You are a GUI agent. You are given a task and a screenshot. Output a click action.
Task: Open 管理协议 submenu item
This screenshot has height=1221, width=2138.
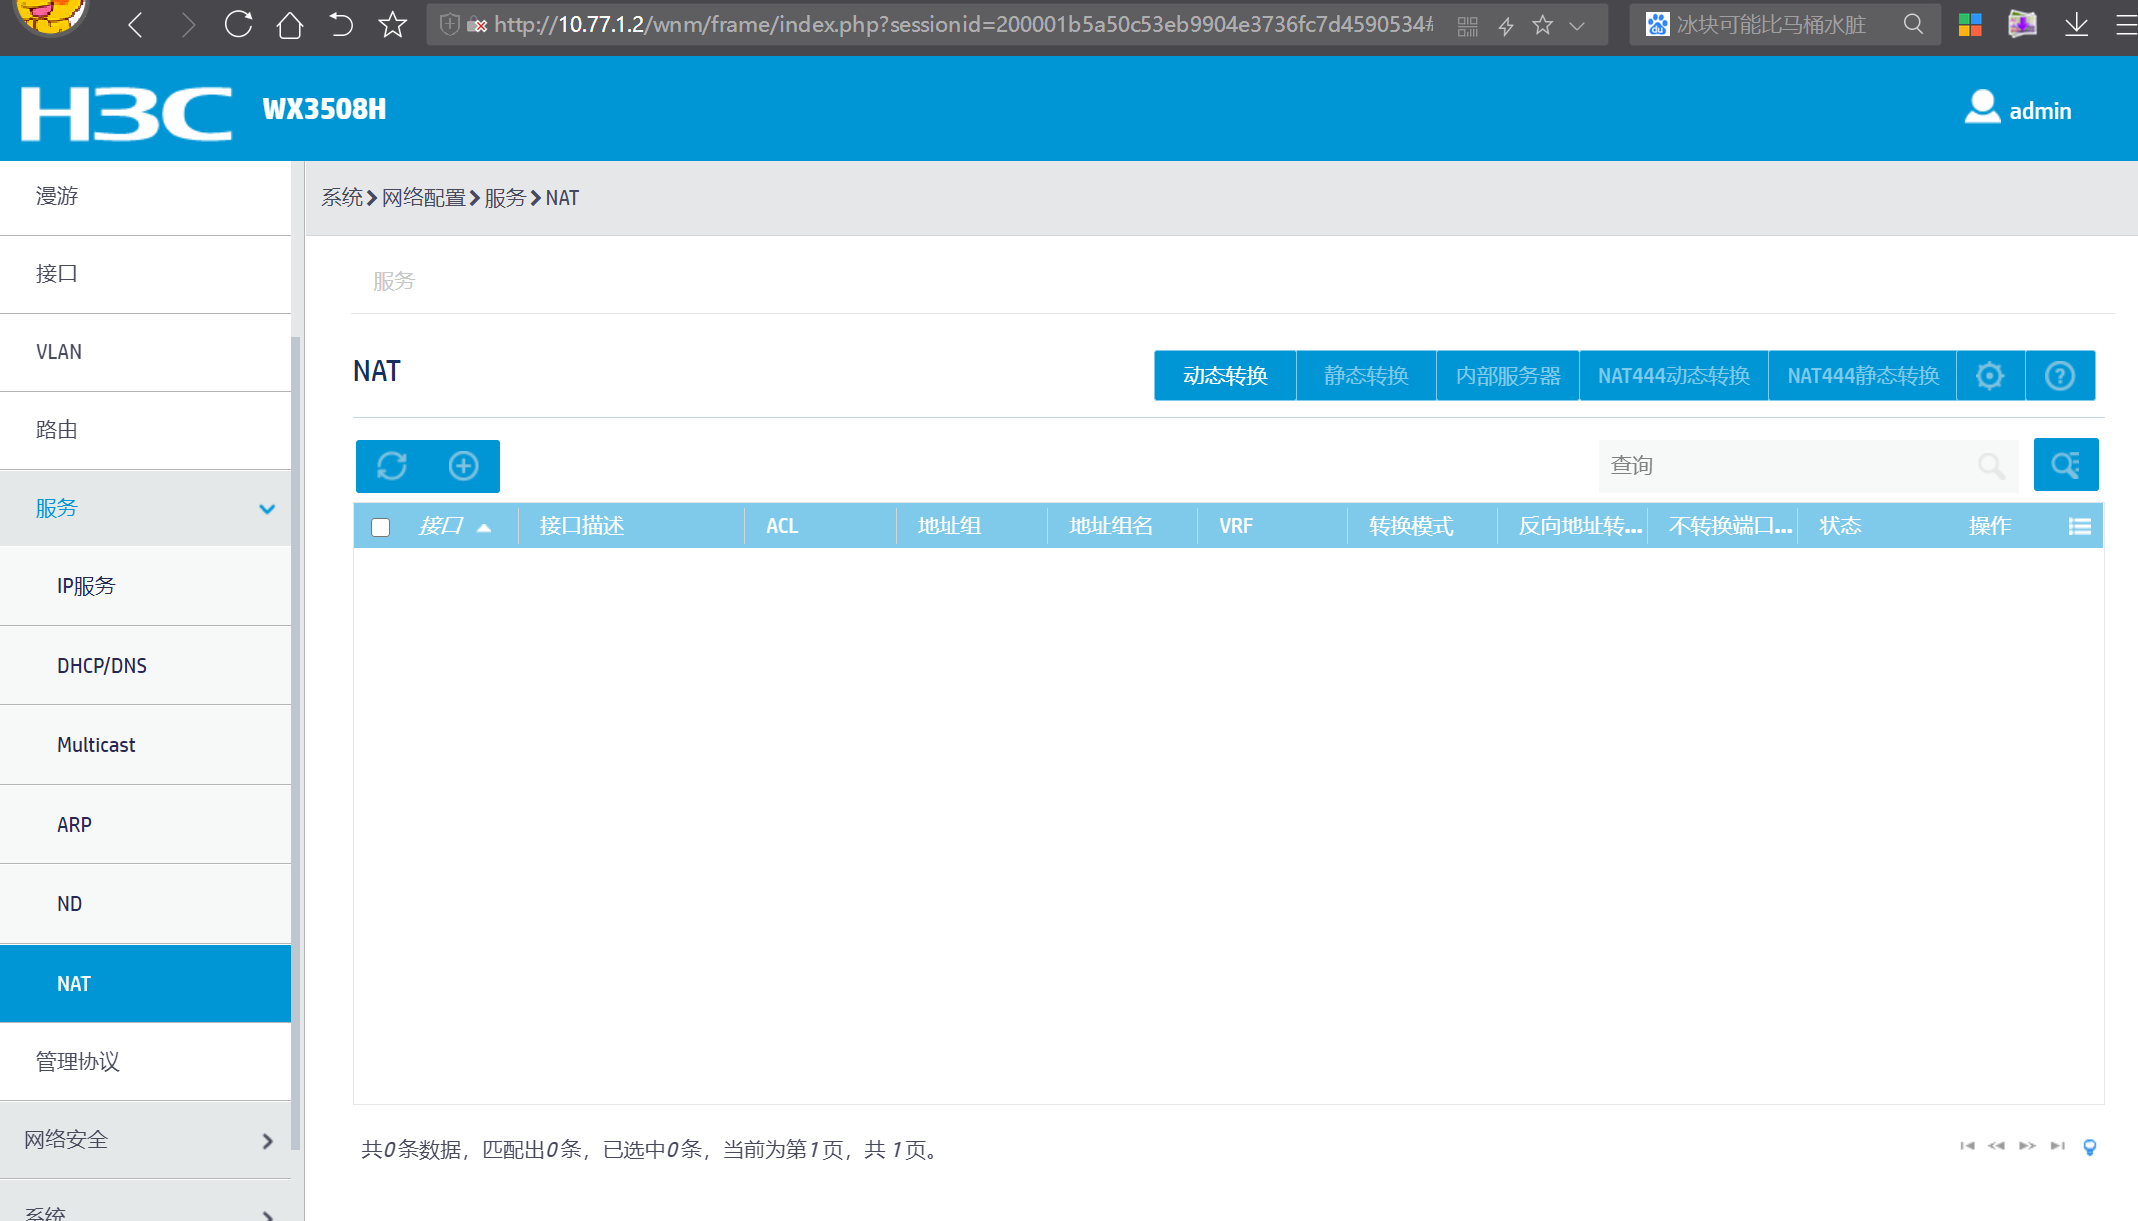click(145, 1062)
